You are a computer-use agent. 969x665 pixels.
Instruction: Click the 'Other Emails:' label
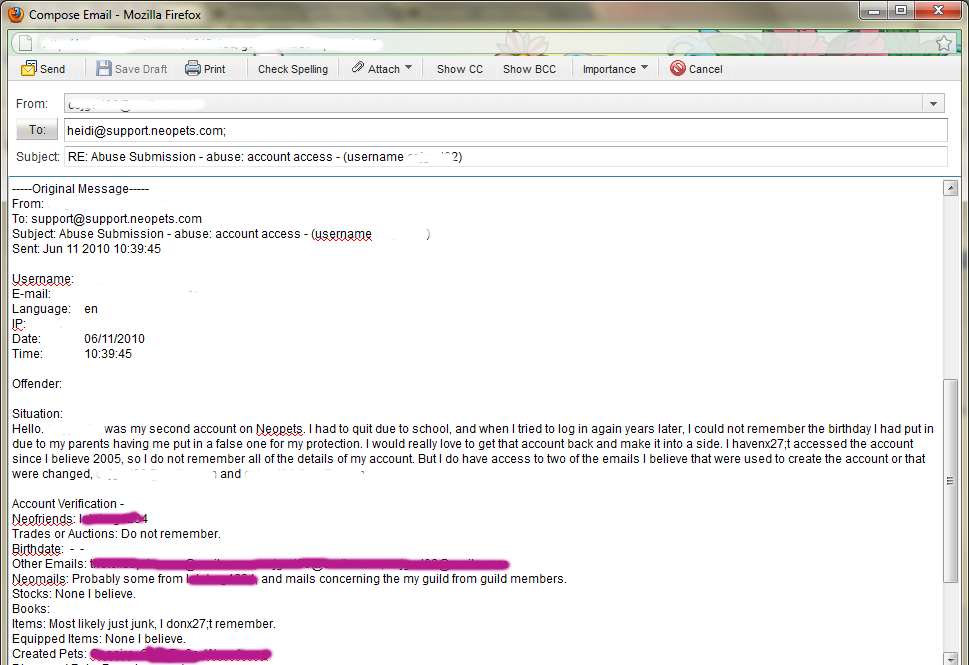[x=49, y=564]
